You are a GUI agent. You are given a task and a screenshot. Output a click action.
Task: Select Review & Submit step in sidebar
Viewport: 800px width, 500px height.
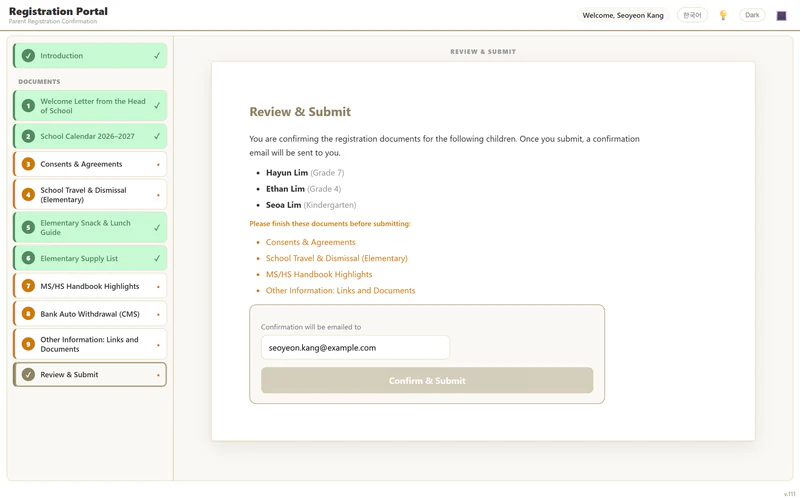click(90, 374)
